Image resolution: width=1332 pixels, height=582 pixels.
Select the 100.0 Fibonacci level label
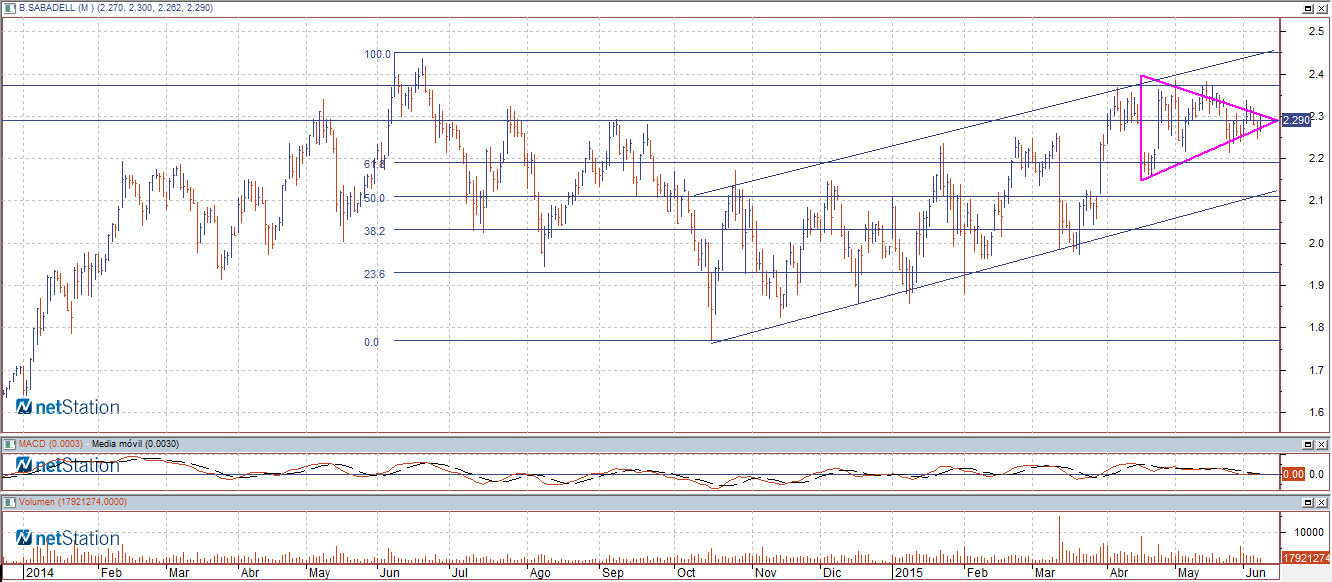[378, 54]
